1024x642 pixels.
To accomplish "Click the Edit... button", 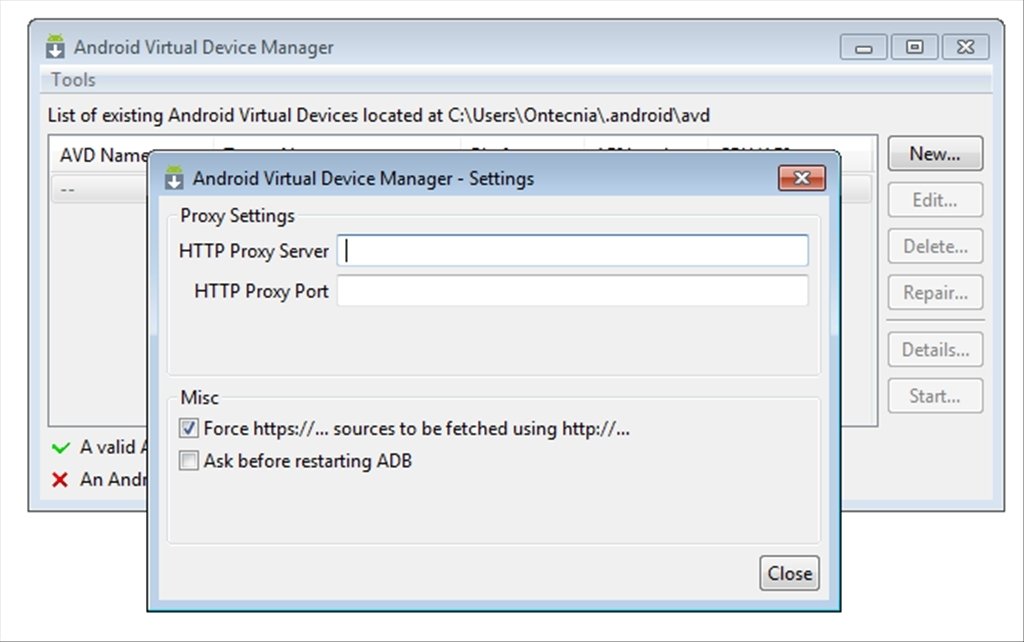I will 935,200.
